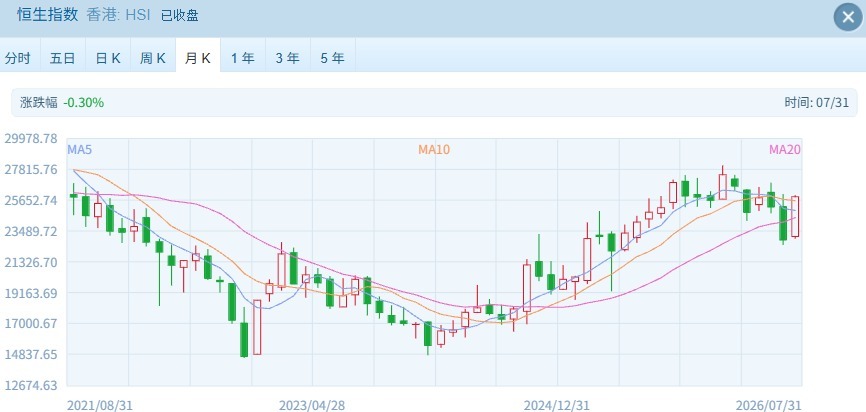The width and height of the screenshot is (866, 412).
Task: Click the 2023/04/28 date axis label
Action: point(312,406)
